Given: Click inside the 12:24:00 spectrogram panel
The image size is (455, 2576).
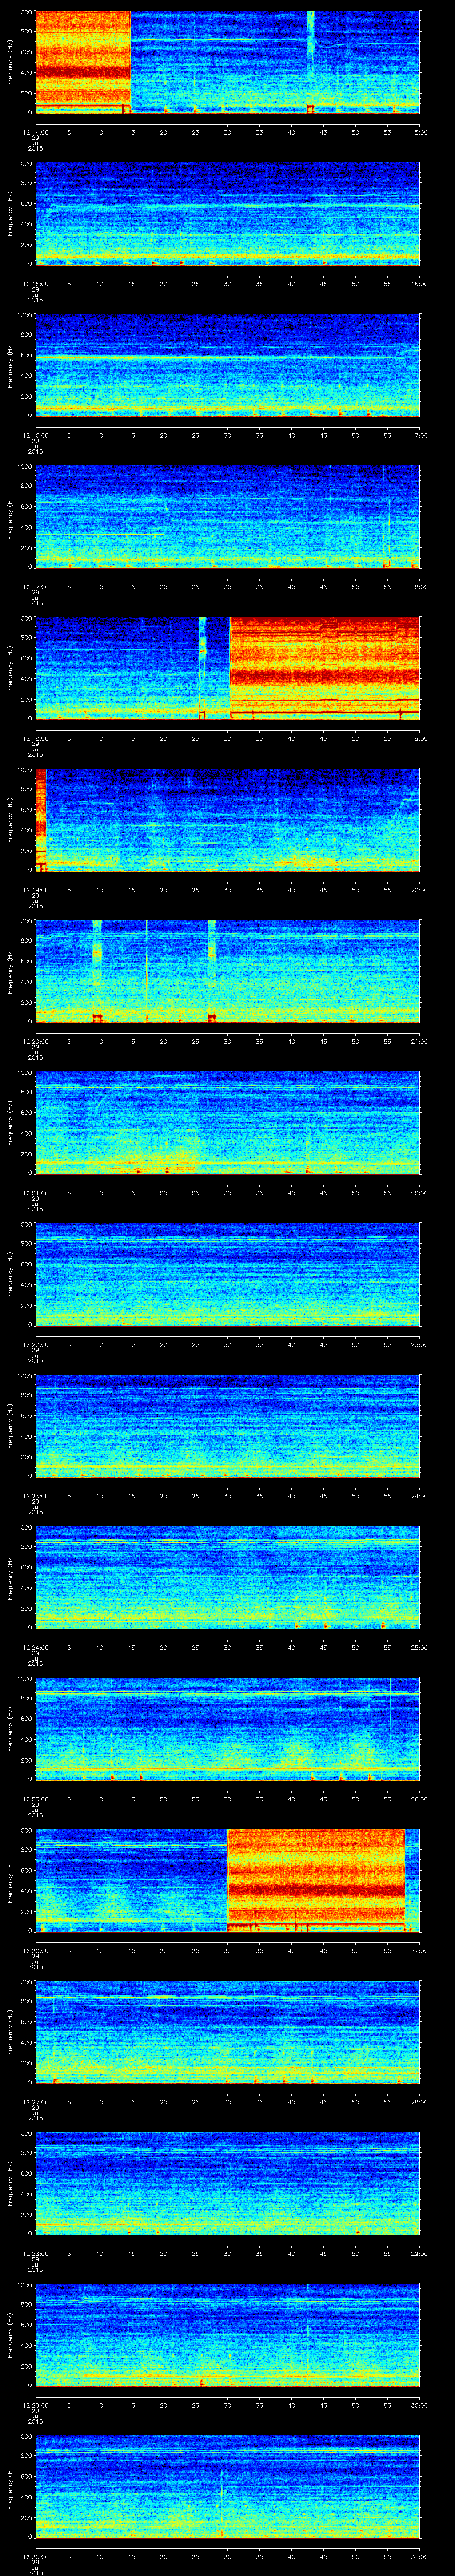Looking at the screenshot, I should [x=227, y=1576].
